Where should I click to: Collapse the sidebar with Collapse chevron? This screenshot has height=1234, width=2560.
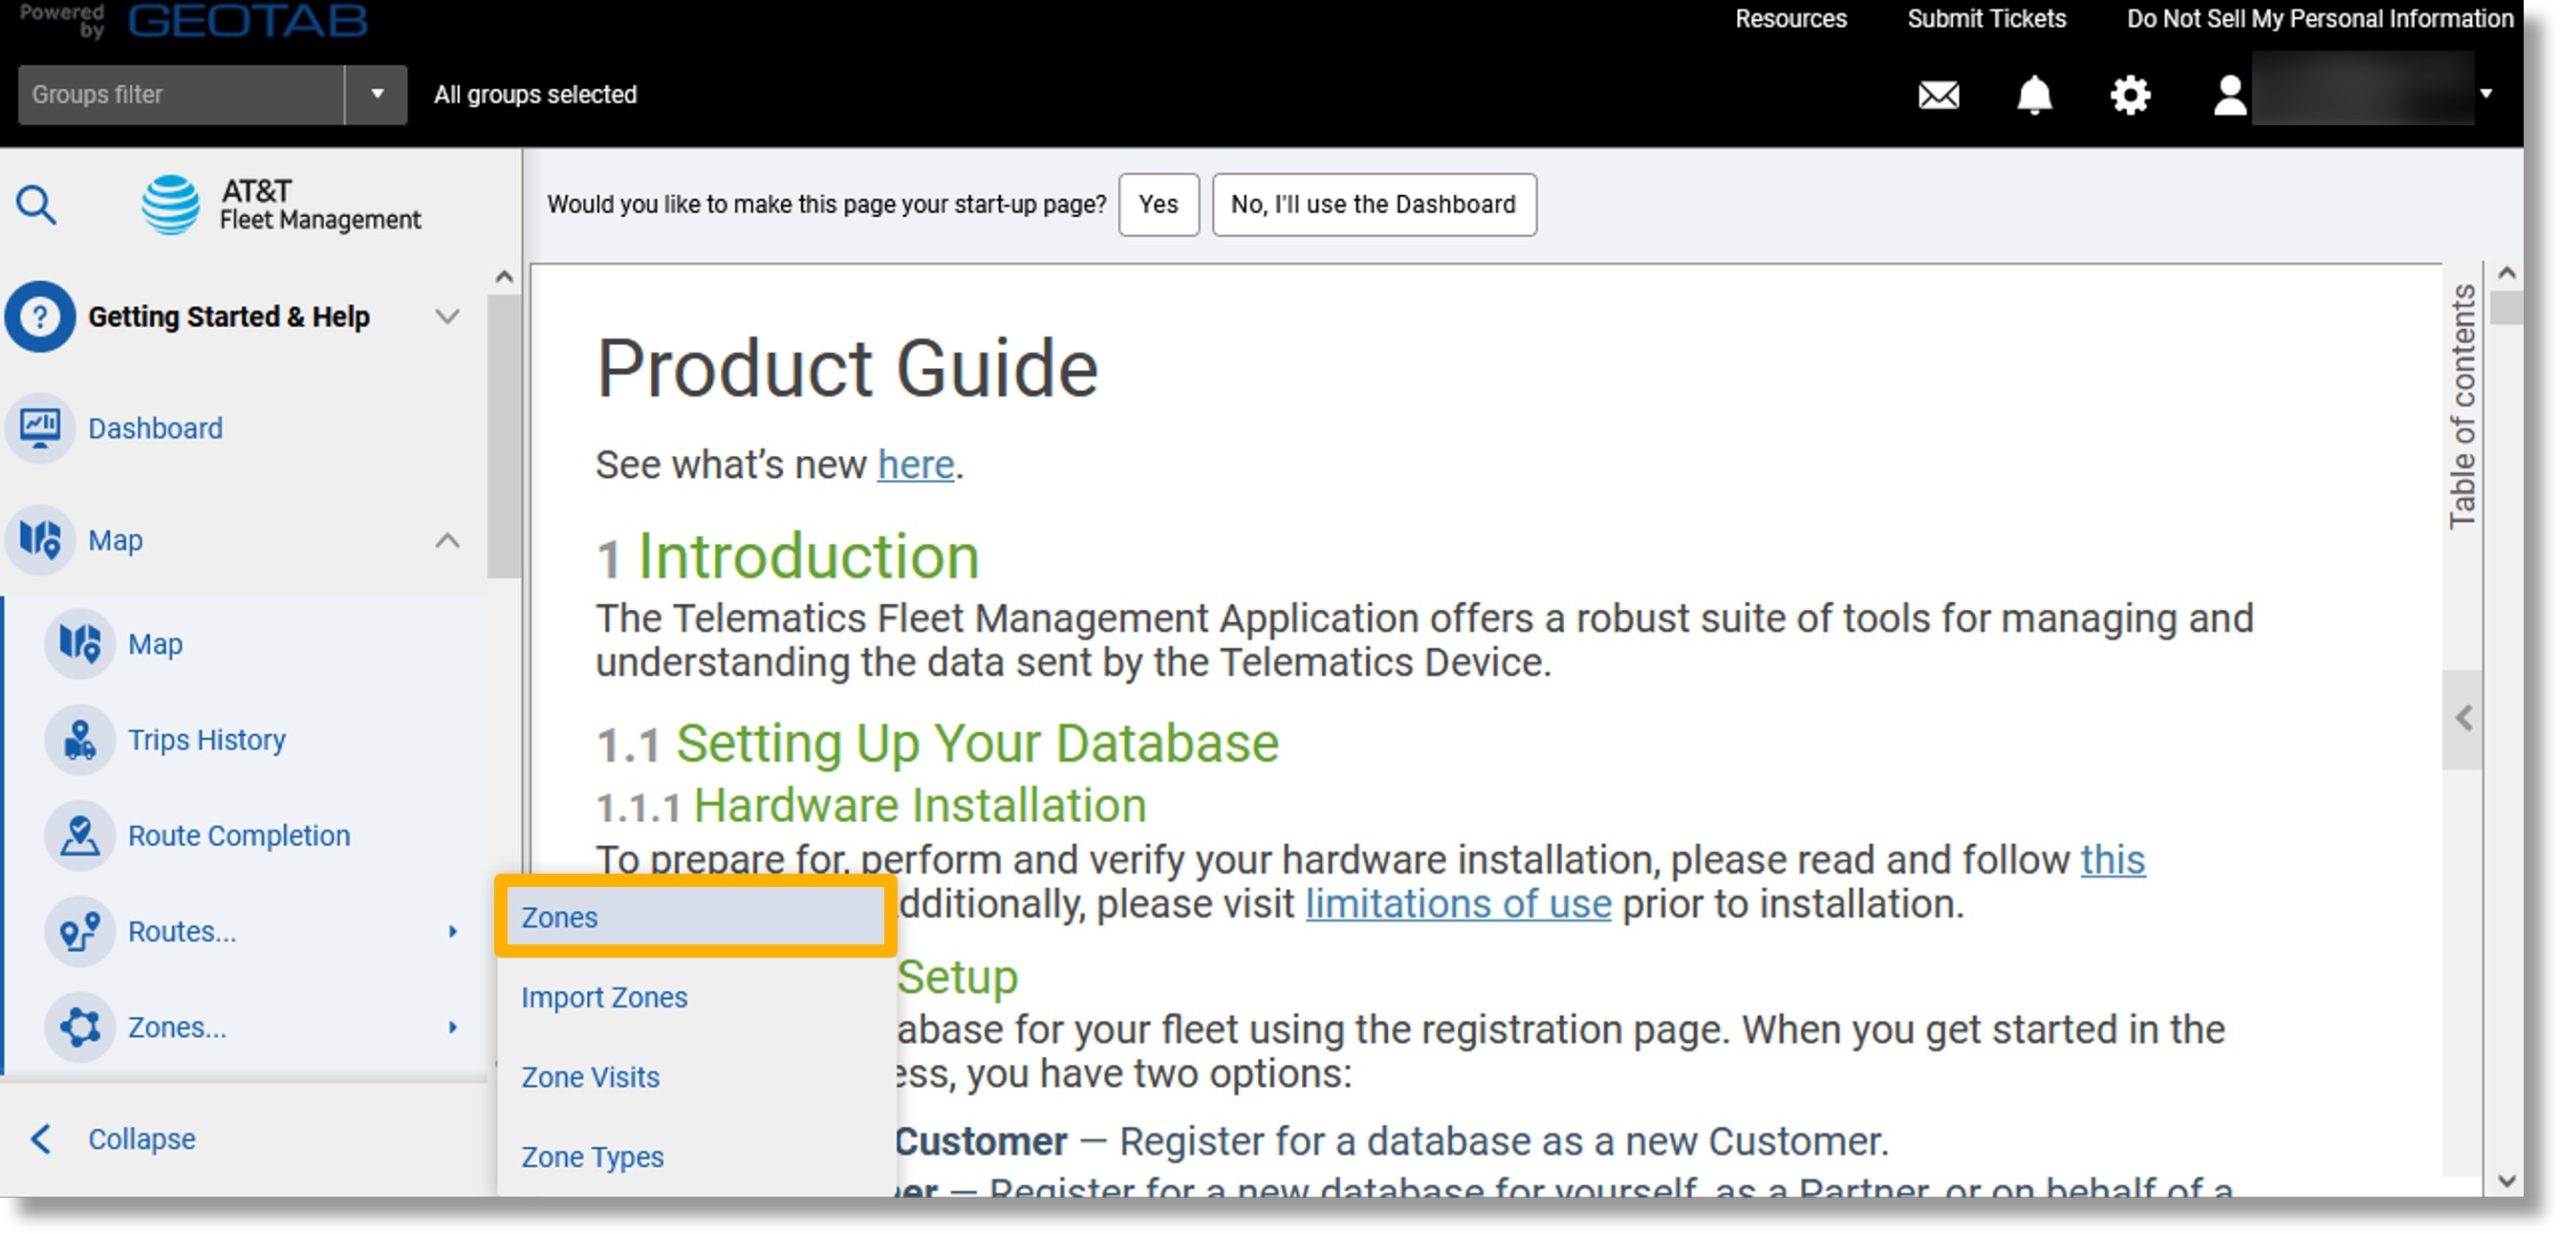point(41,1139)
